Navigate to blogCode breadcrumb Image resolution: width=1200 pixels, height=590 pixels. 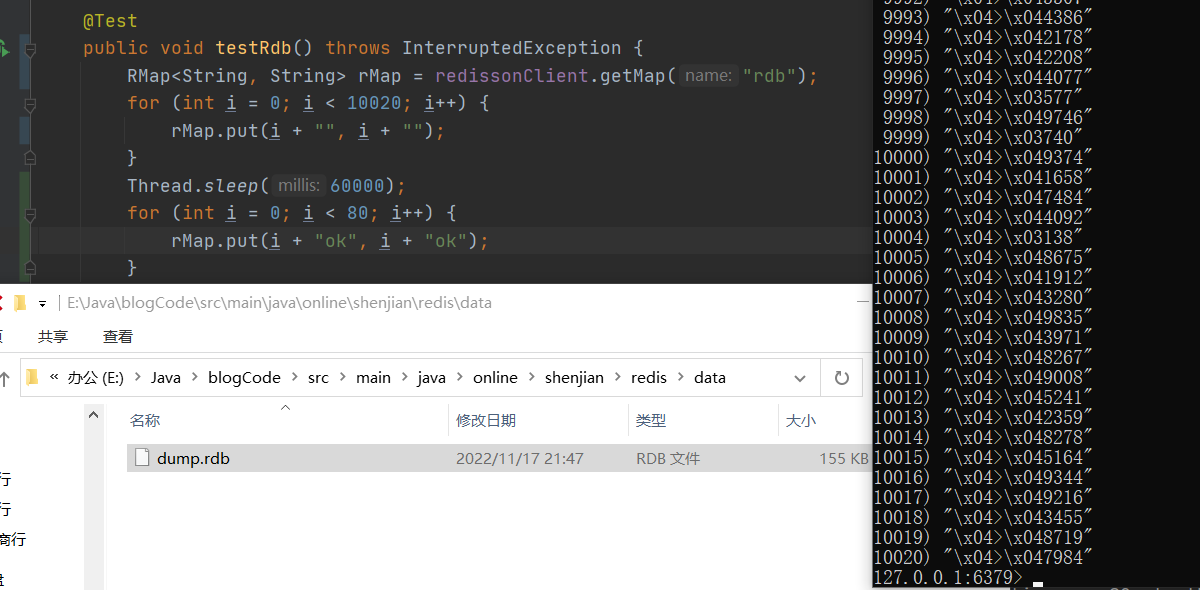click(x=244, y=377)
